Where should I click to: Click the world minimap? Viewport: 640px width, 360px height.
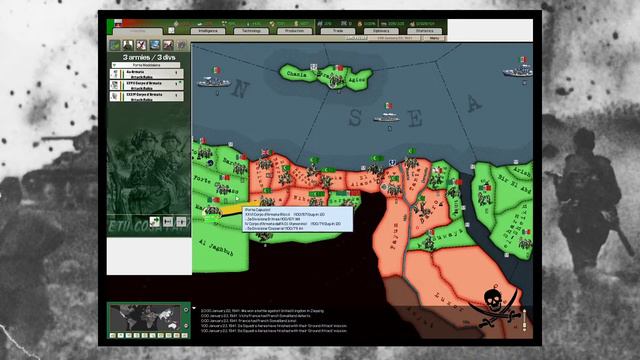pyautogui.click(x=145, y=318)
